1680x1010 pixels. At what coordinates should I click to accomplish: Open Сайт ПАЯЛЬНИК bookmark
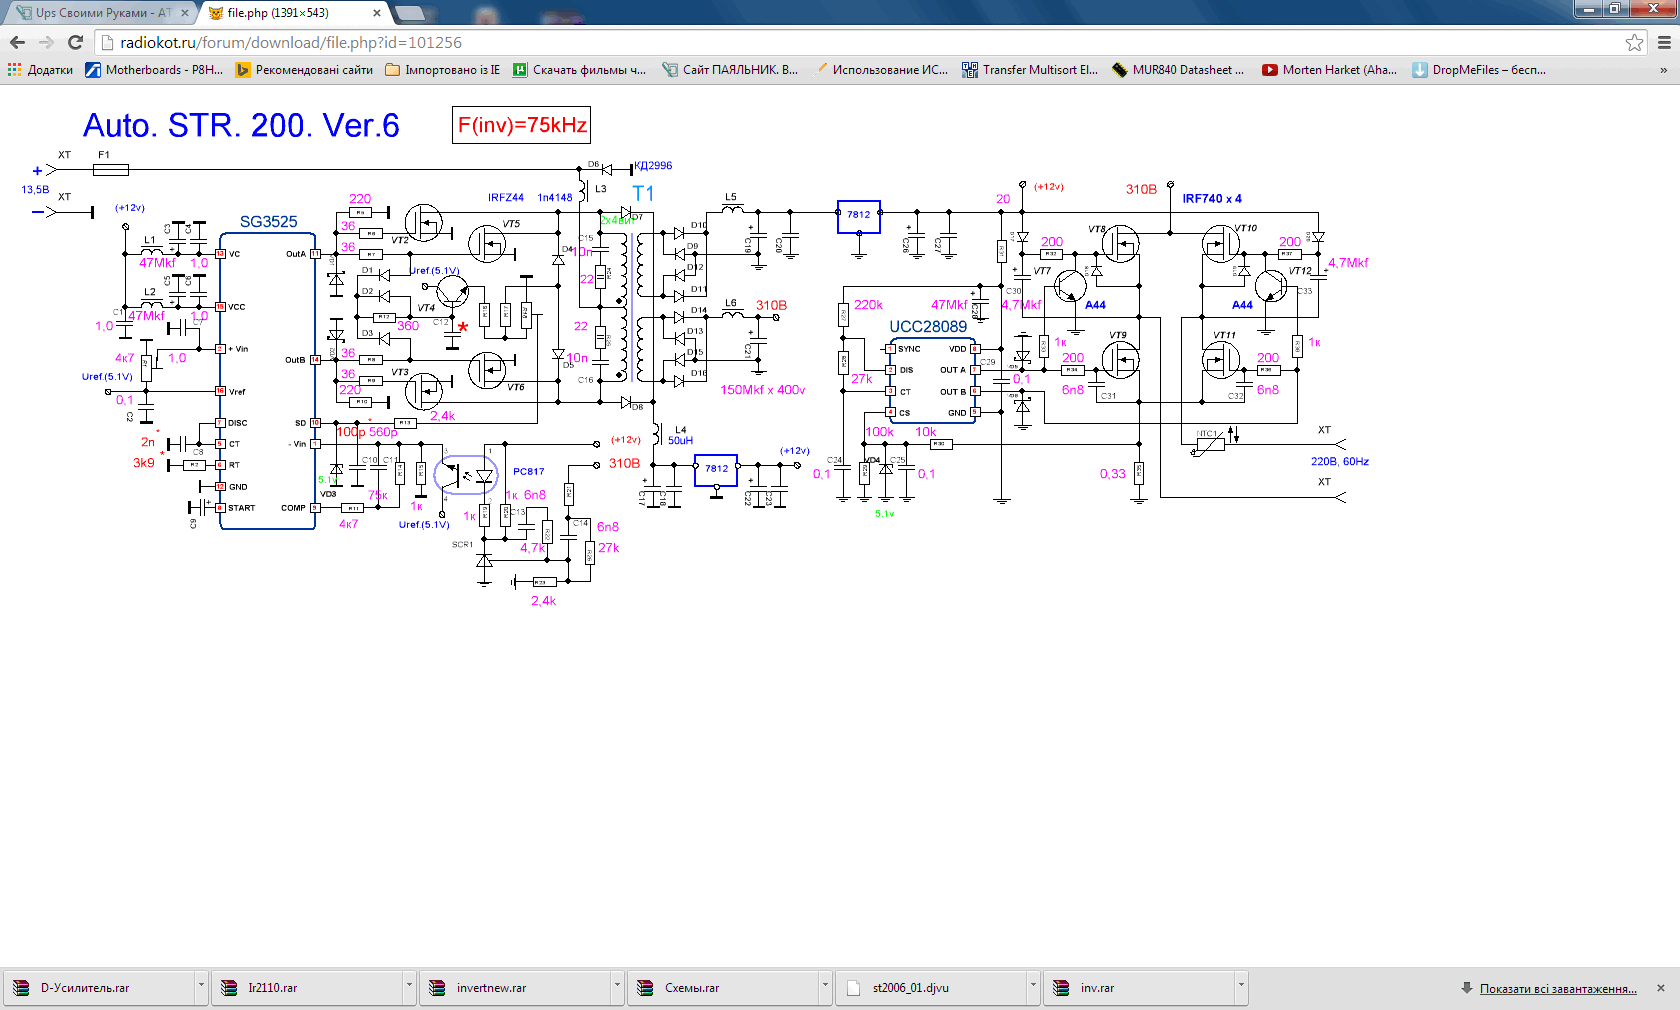point(731,70)
